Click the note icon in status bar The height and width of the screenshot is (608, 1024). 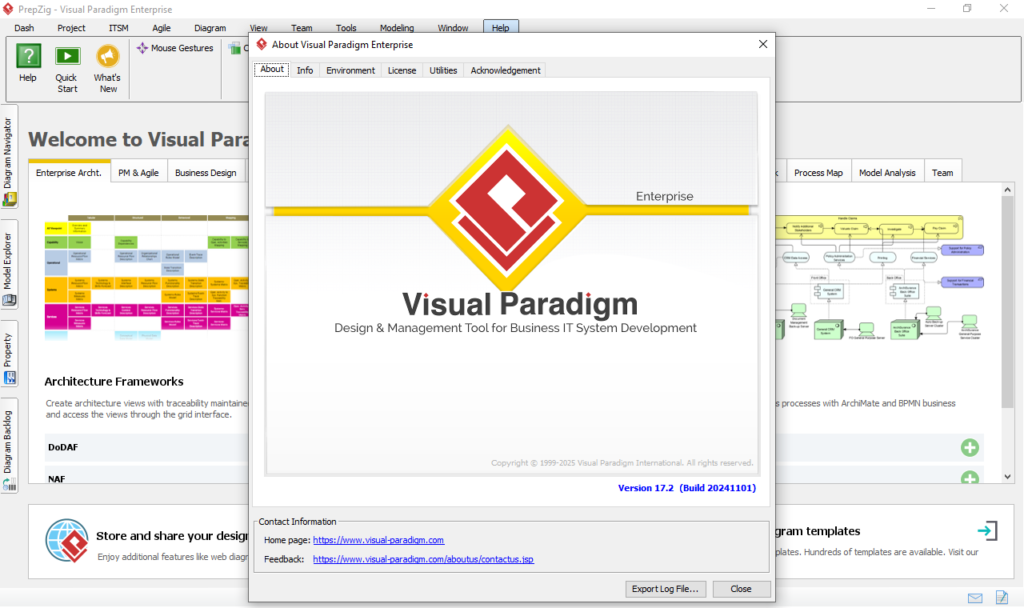tap(1002, 597)
